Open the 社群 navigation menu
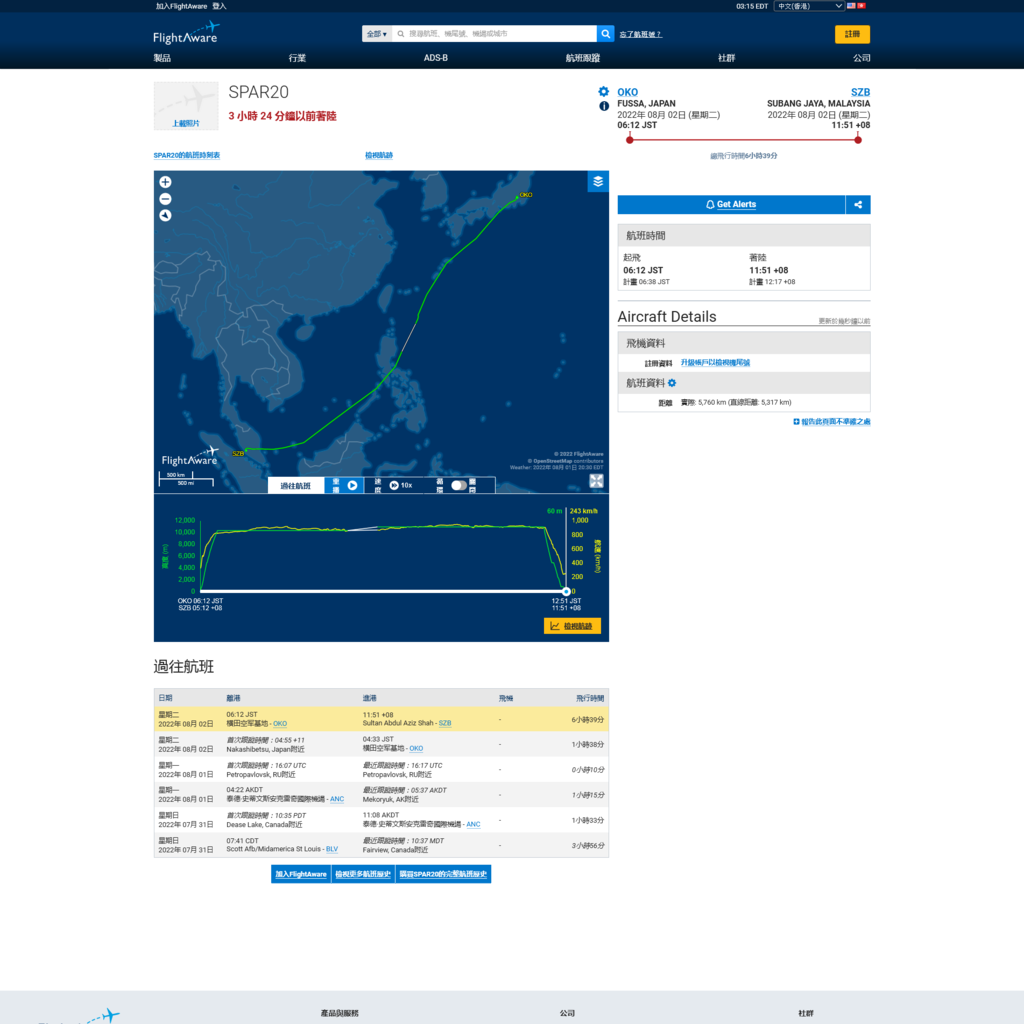 [x=726, y=58]
